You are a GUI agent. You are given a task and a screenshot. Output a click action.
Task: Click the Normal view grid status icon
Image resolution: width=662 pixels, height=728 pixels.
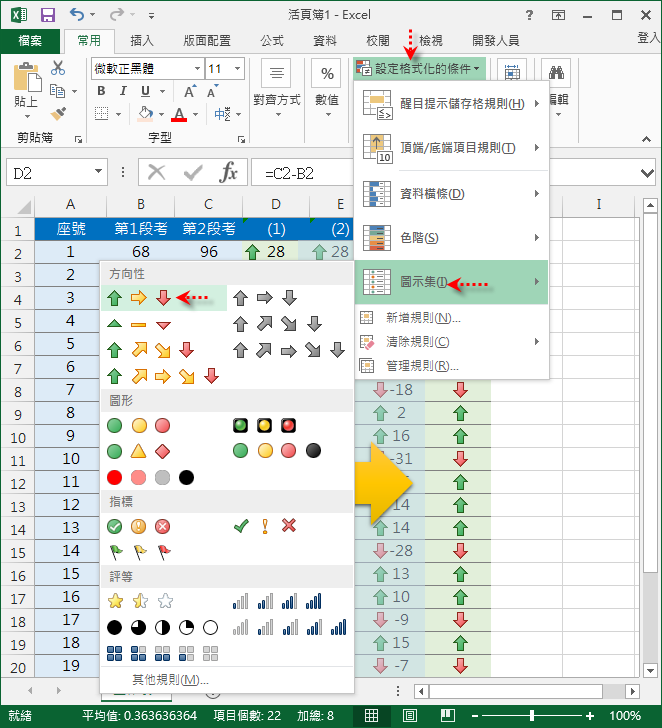[371, 715]
